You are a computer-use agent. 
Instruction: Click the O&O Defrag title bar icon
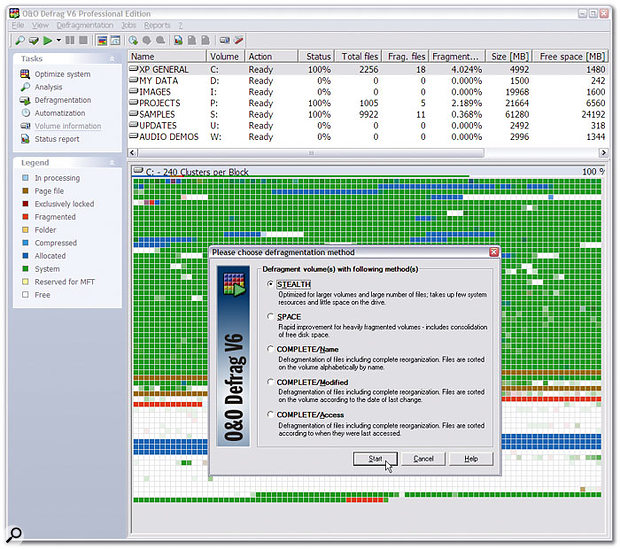pos(14,13)
